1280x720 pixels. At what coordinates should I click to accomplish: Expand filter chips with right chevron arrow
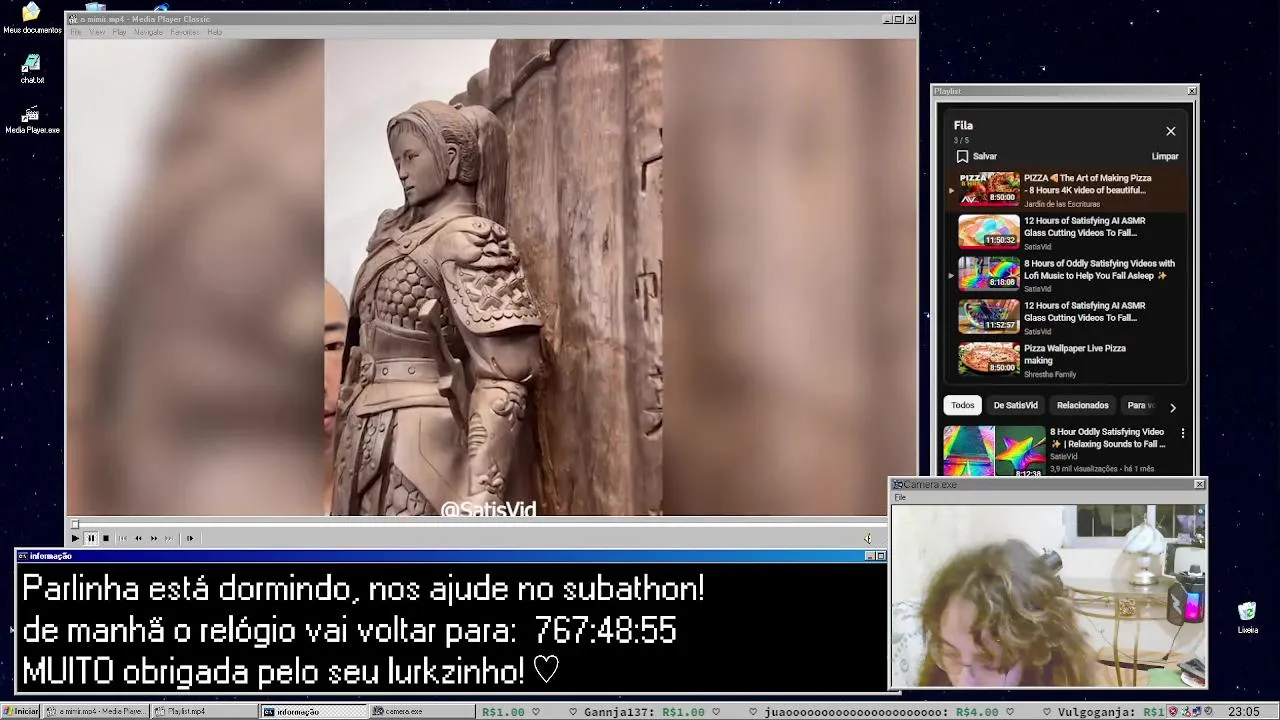click(x=1173, y=407)
